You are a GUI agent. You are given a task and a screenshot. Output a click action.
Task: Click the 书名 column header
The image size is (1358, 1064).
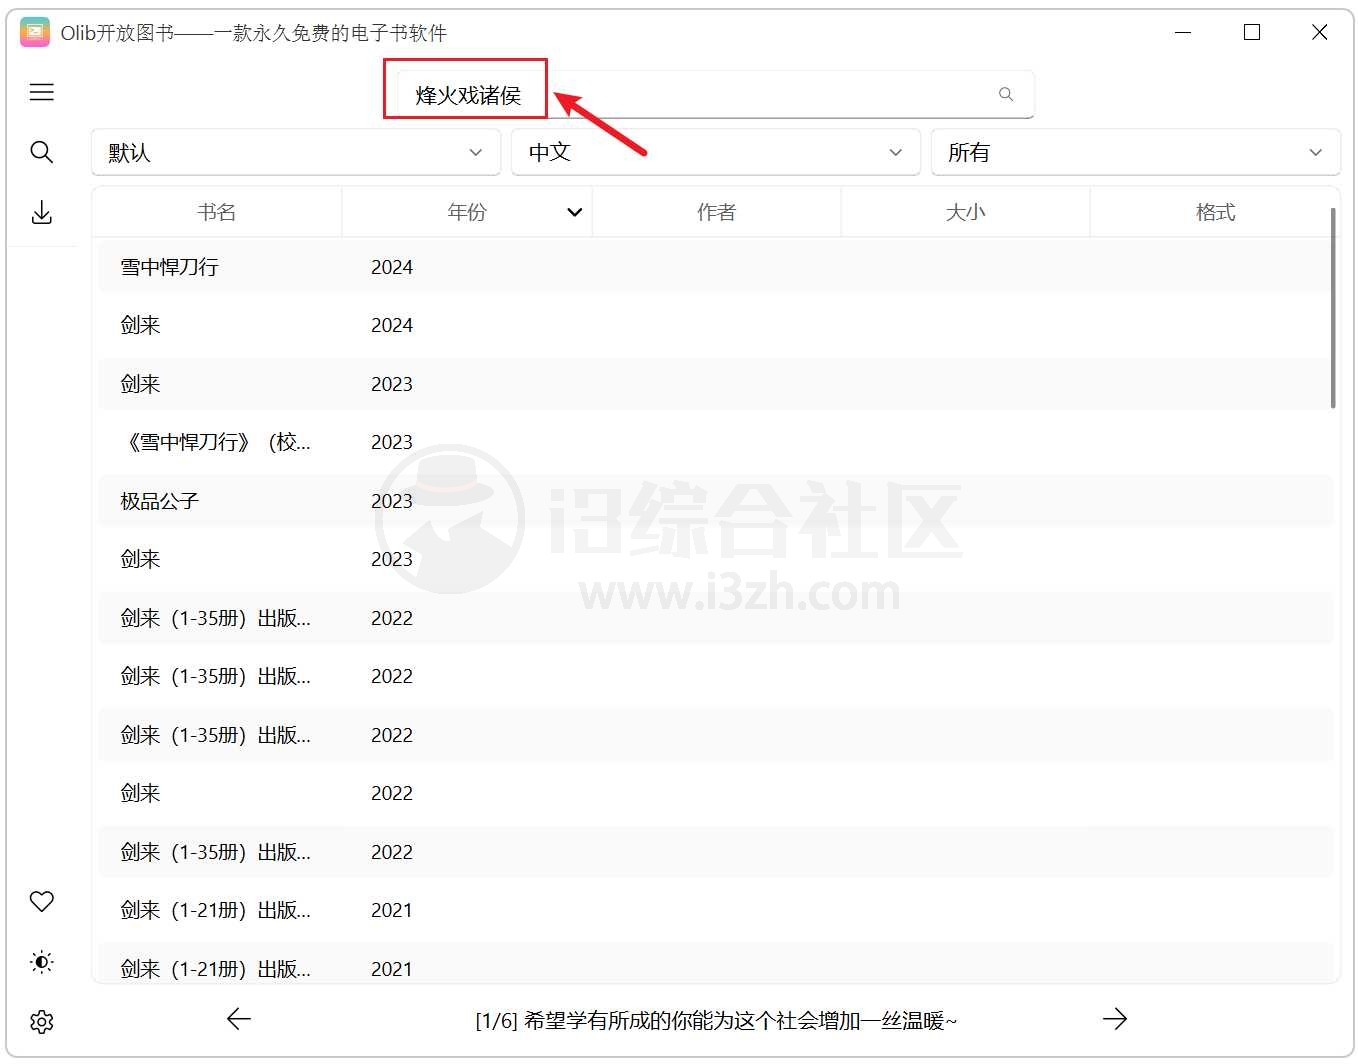tap(217, 212)
